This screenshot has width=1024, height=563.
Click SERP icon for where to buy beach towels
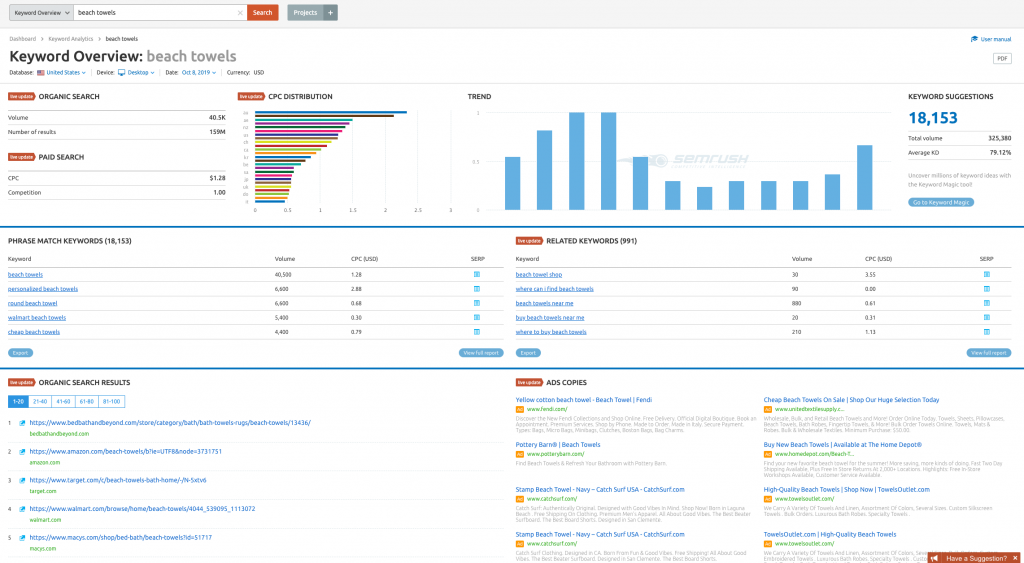click(x=985, y=331)
